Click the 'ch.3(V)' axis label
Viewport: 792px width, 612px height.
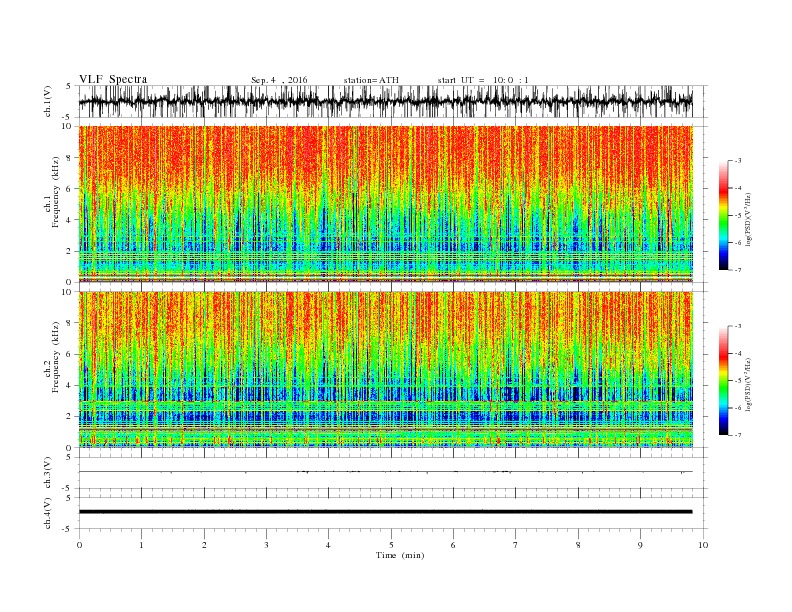(x=48, y=473)
